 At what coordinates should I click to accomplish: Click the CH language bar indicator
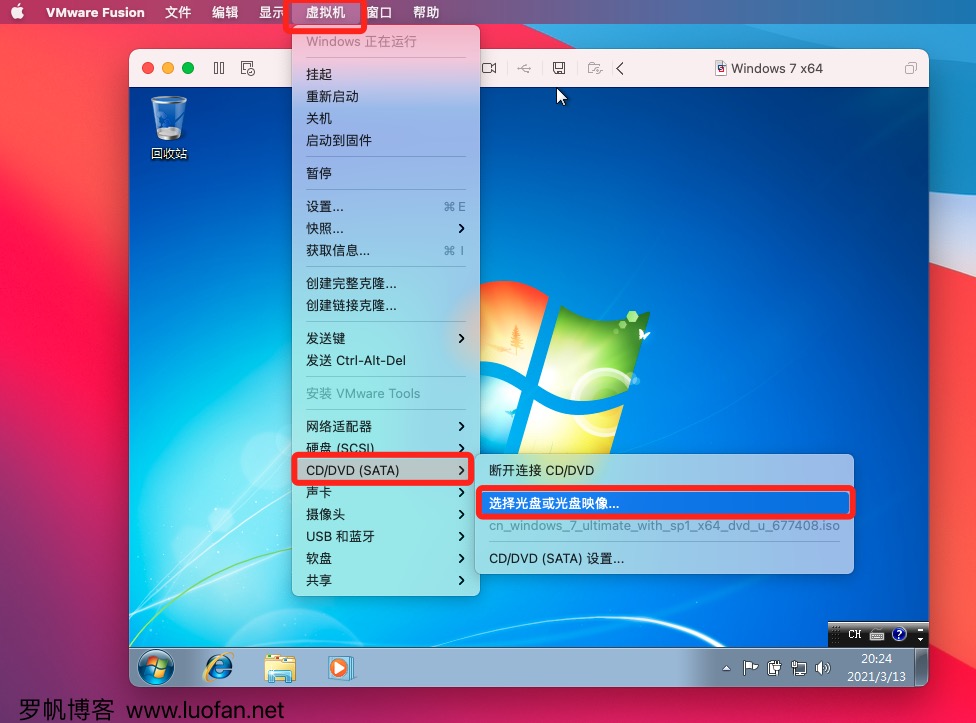click(x=855, y=634)
